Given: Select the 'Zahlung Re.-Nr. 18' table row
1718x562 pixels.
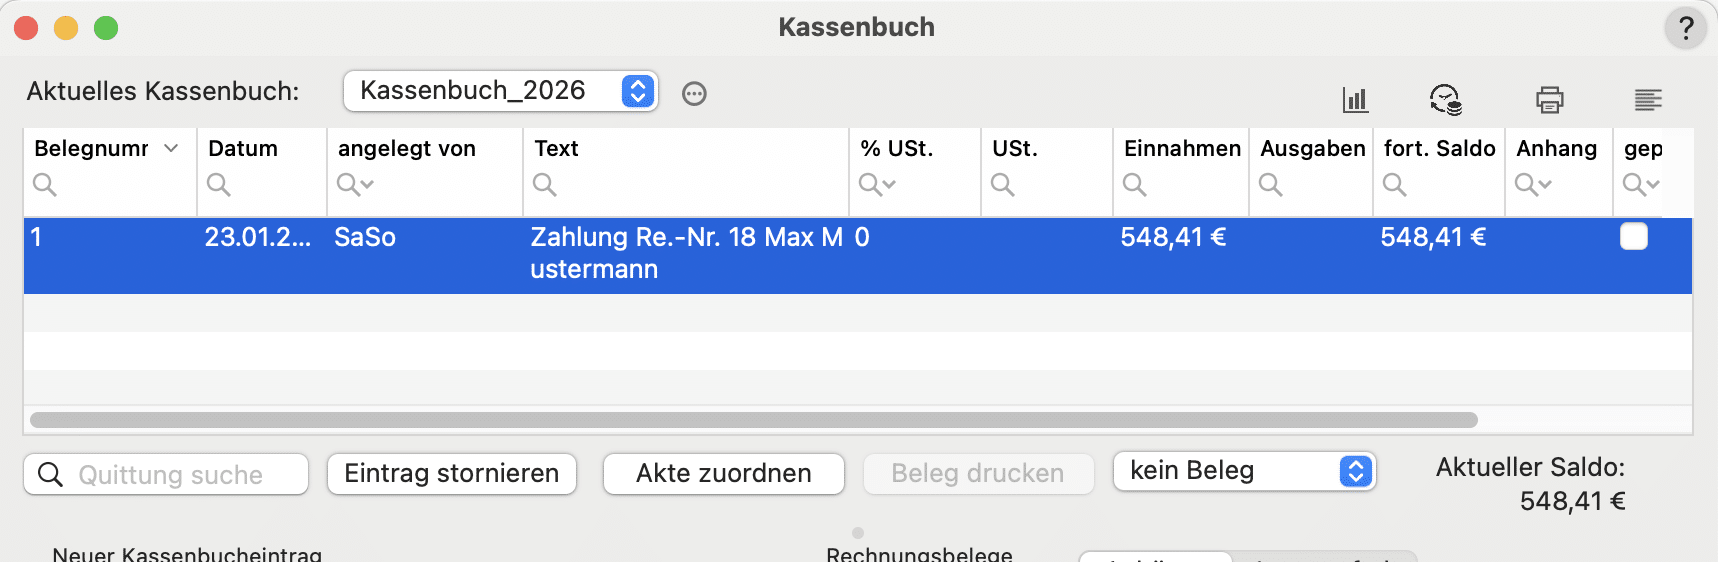Looking at the screenshot, I should (686, 254).
